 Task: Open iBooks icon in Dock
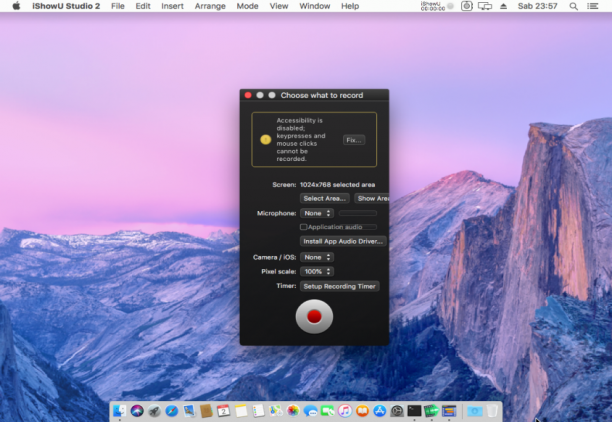(362, 411)
